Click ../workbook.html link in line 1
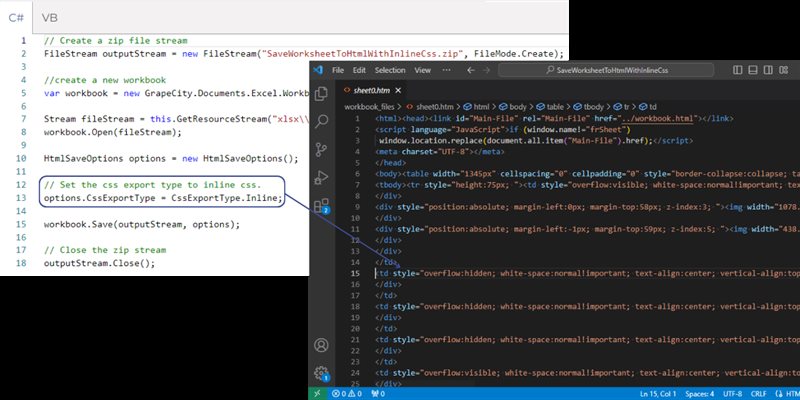 point(655,118)
